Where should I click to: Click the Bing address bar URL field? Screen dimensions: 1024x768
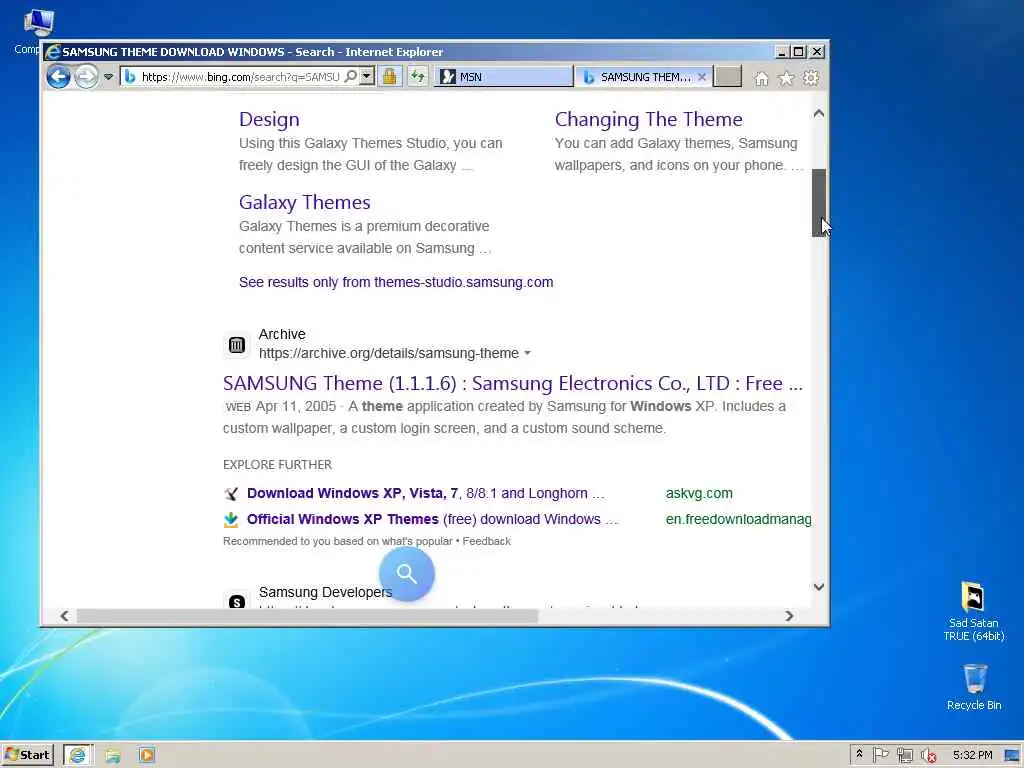(240, 77)
